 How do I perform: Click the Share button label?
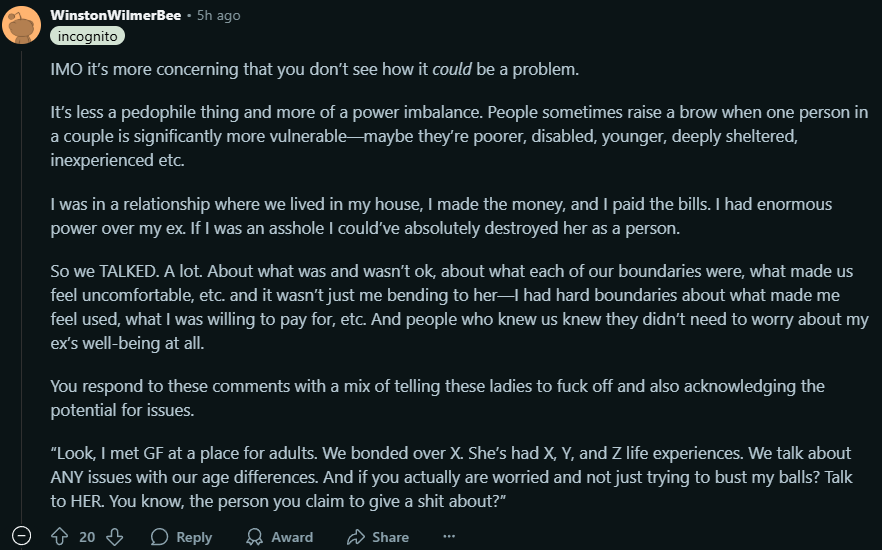pyautogui.click(x=390, y=538)
